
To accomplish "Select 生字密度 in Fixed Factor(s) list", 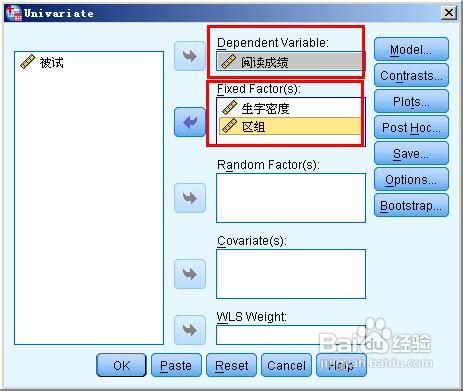I will click(x=289, y=108).
